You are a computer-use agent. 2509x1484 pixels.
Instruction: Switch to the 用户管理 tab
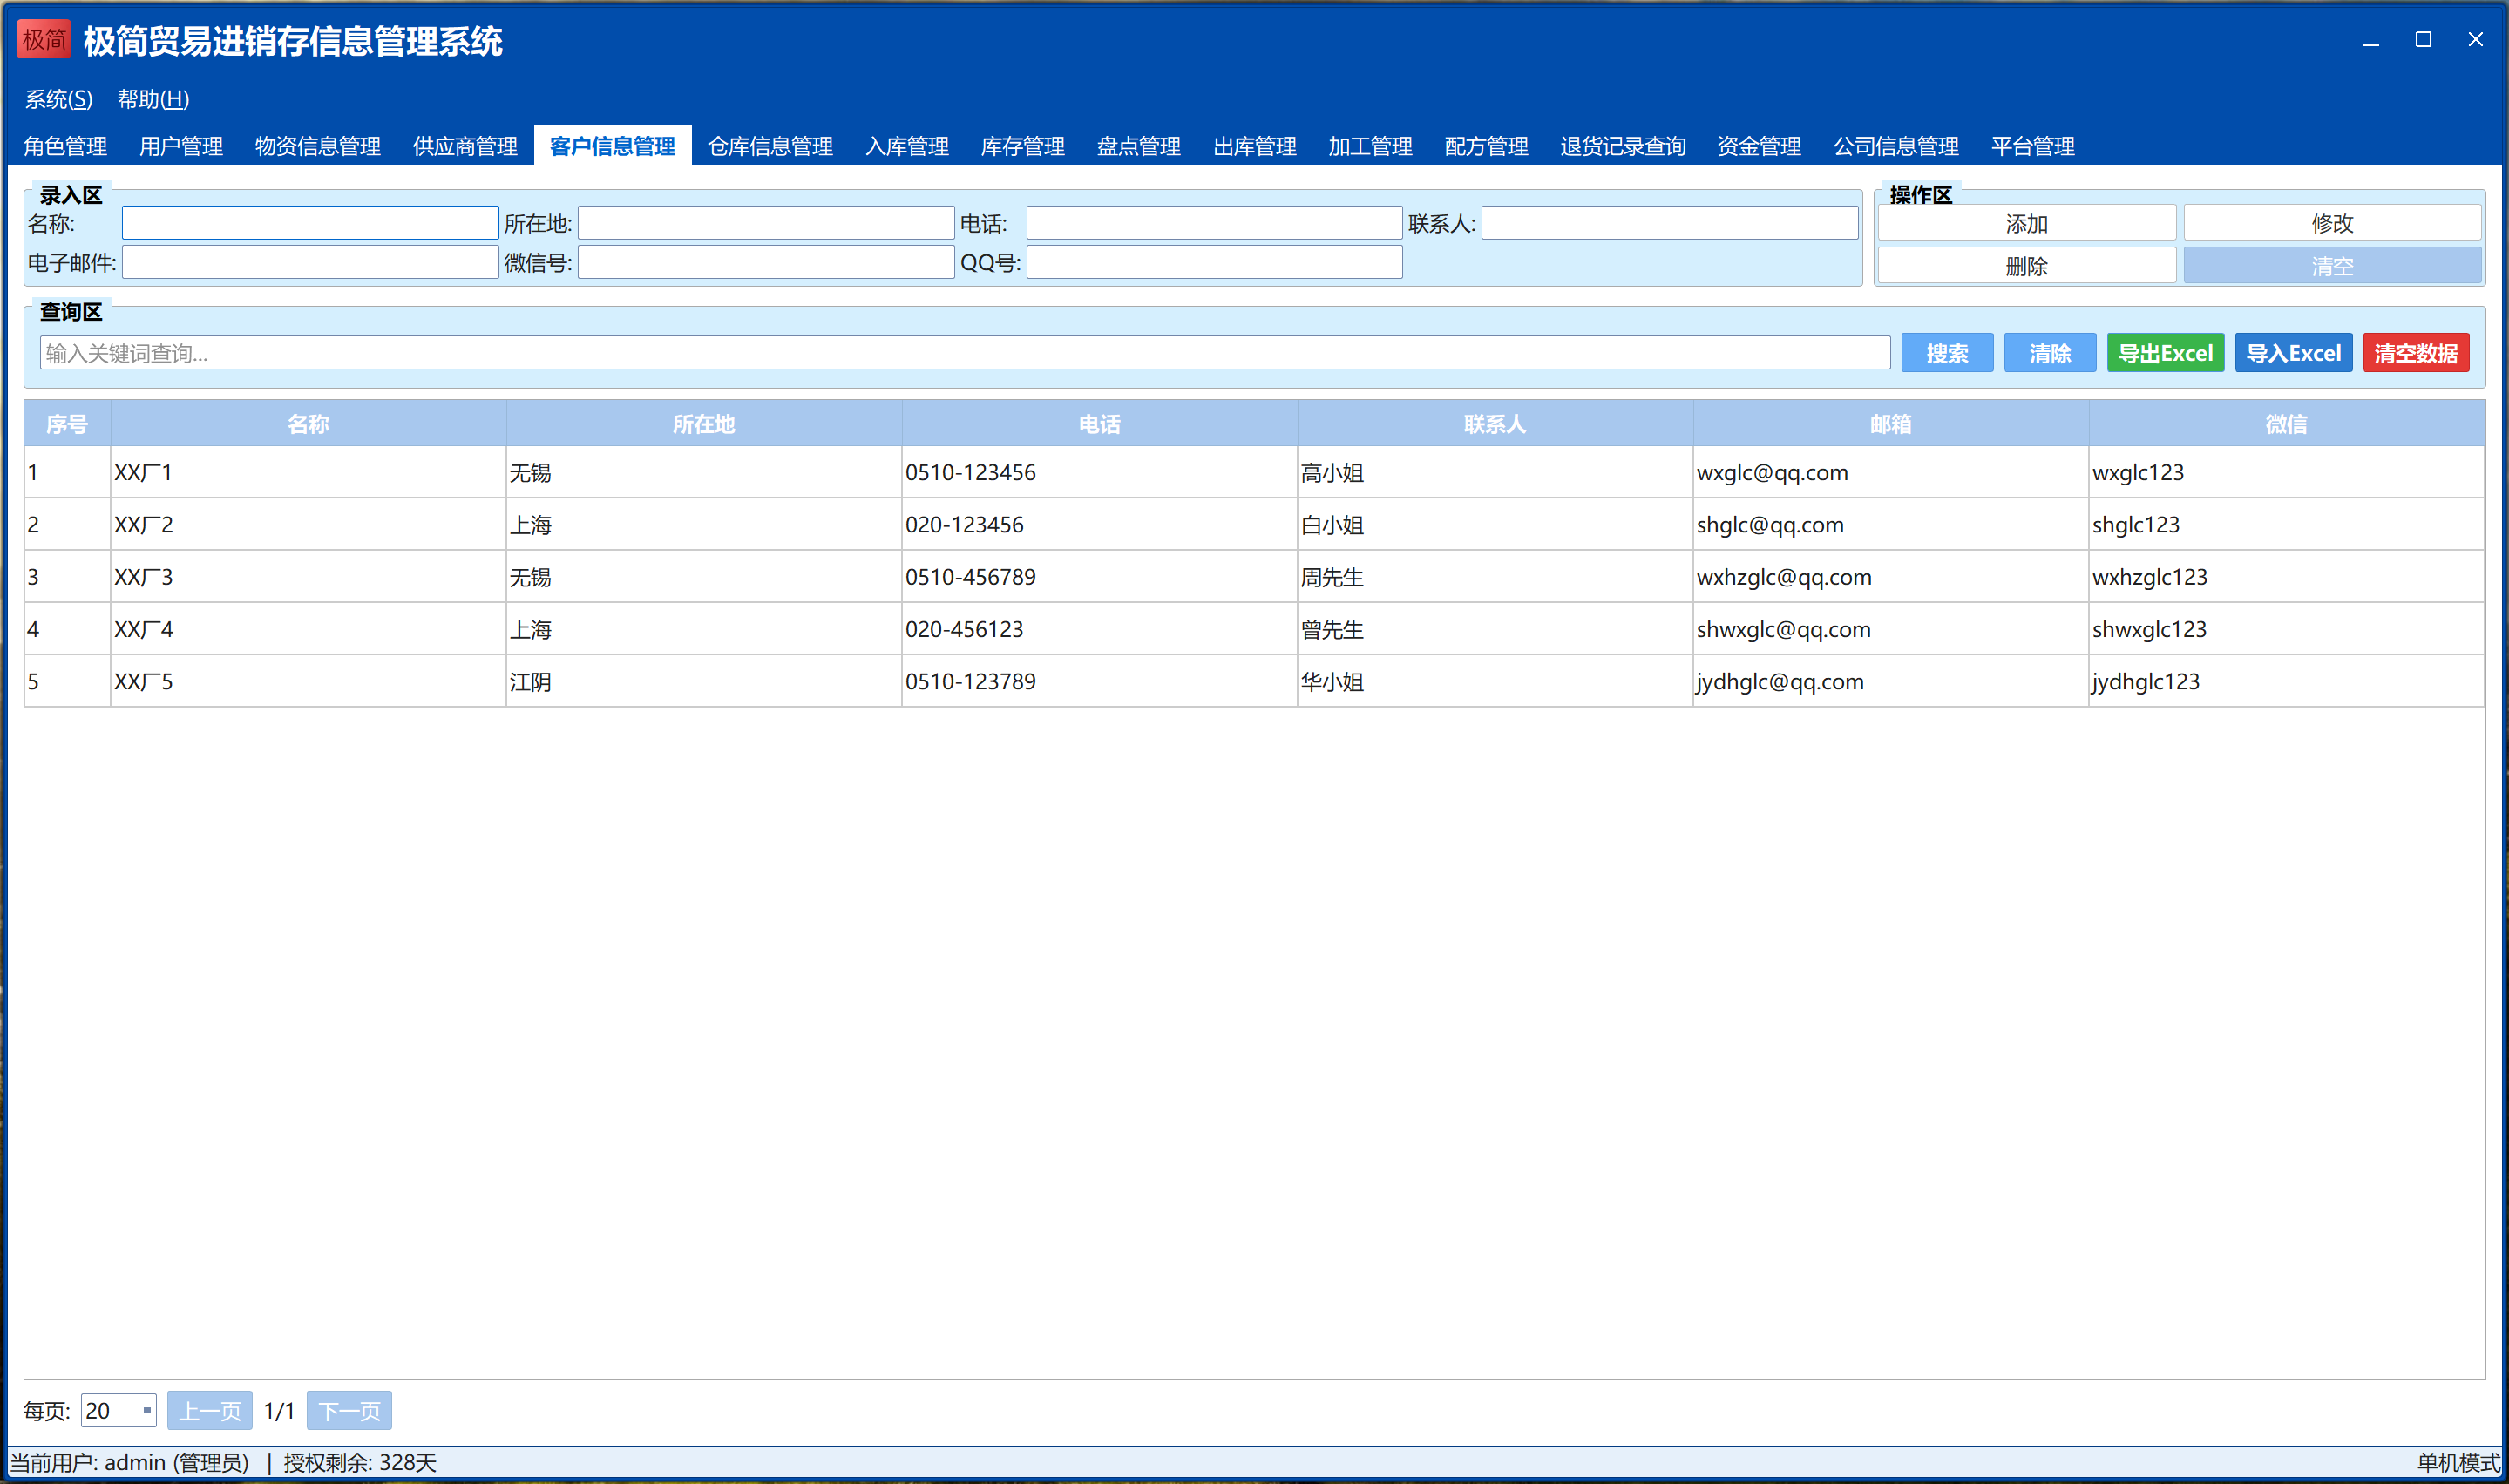coord(181,146)
